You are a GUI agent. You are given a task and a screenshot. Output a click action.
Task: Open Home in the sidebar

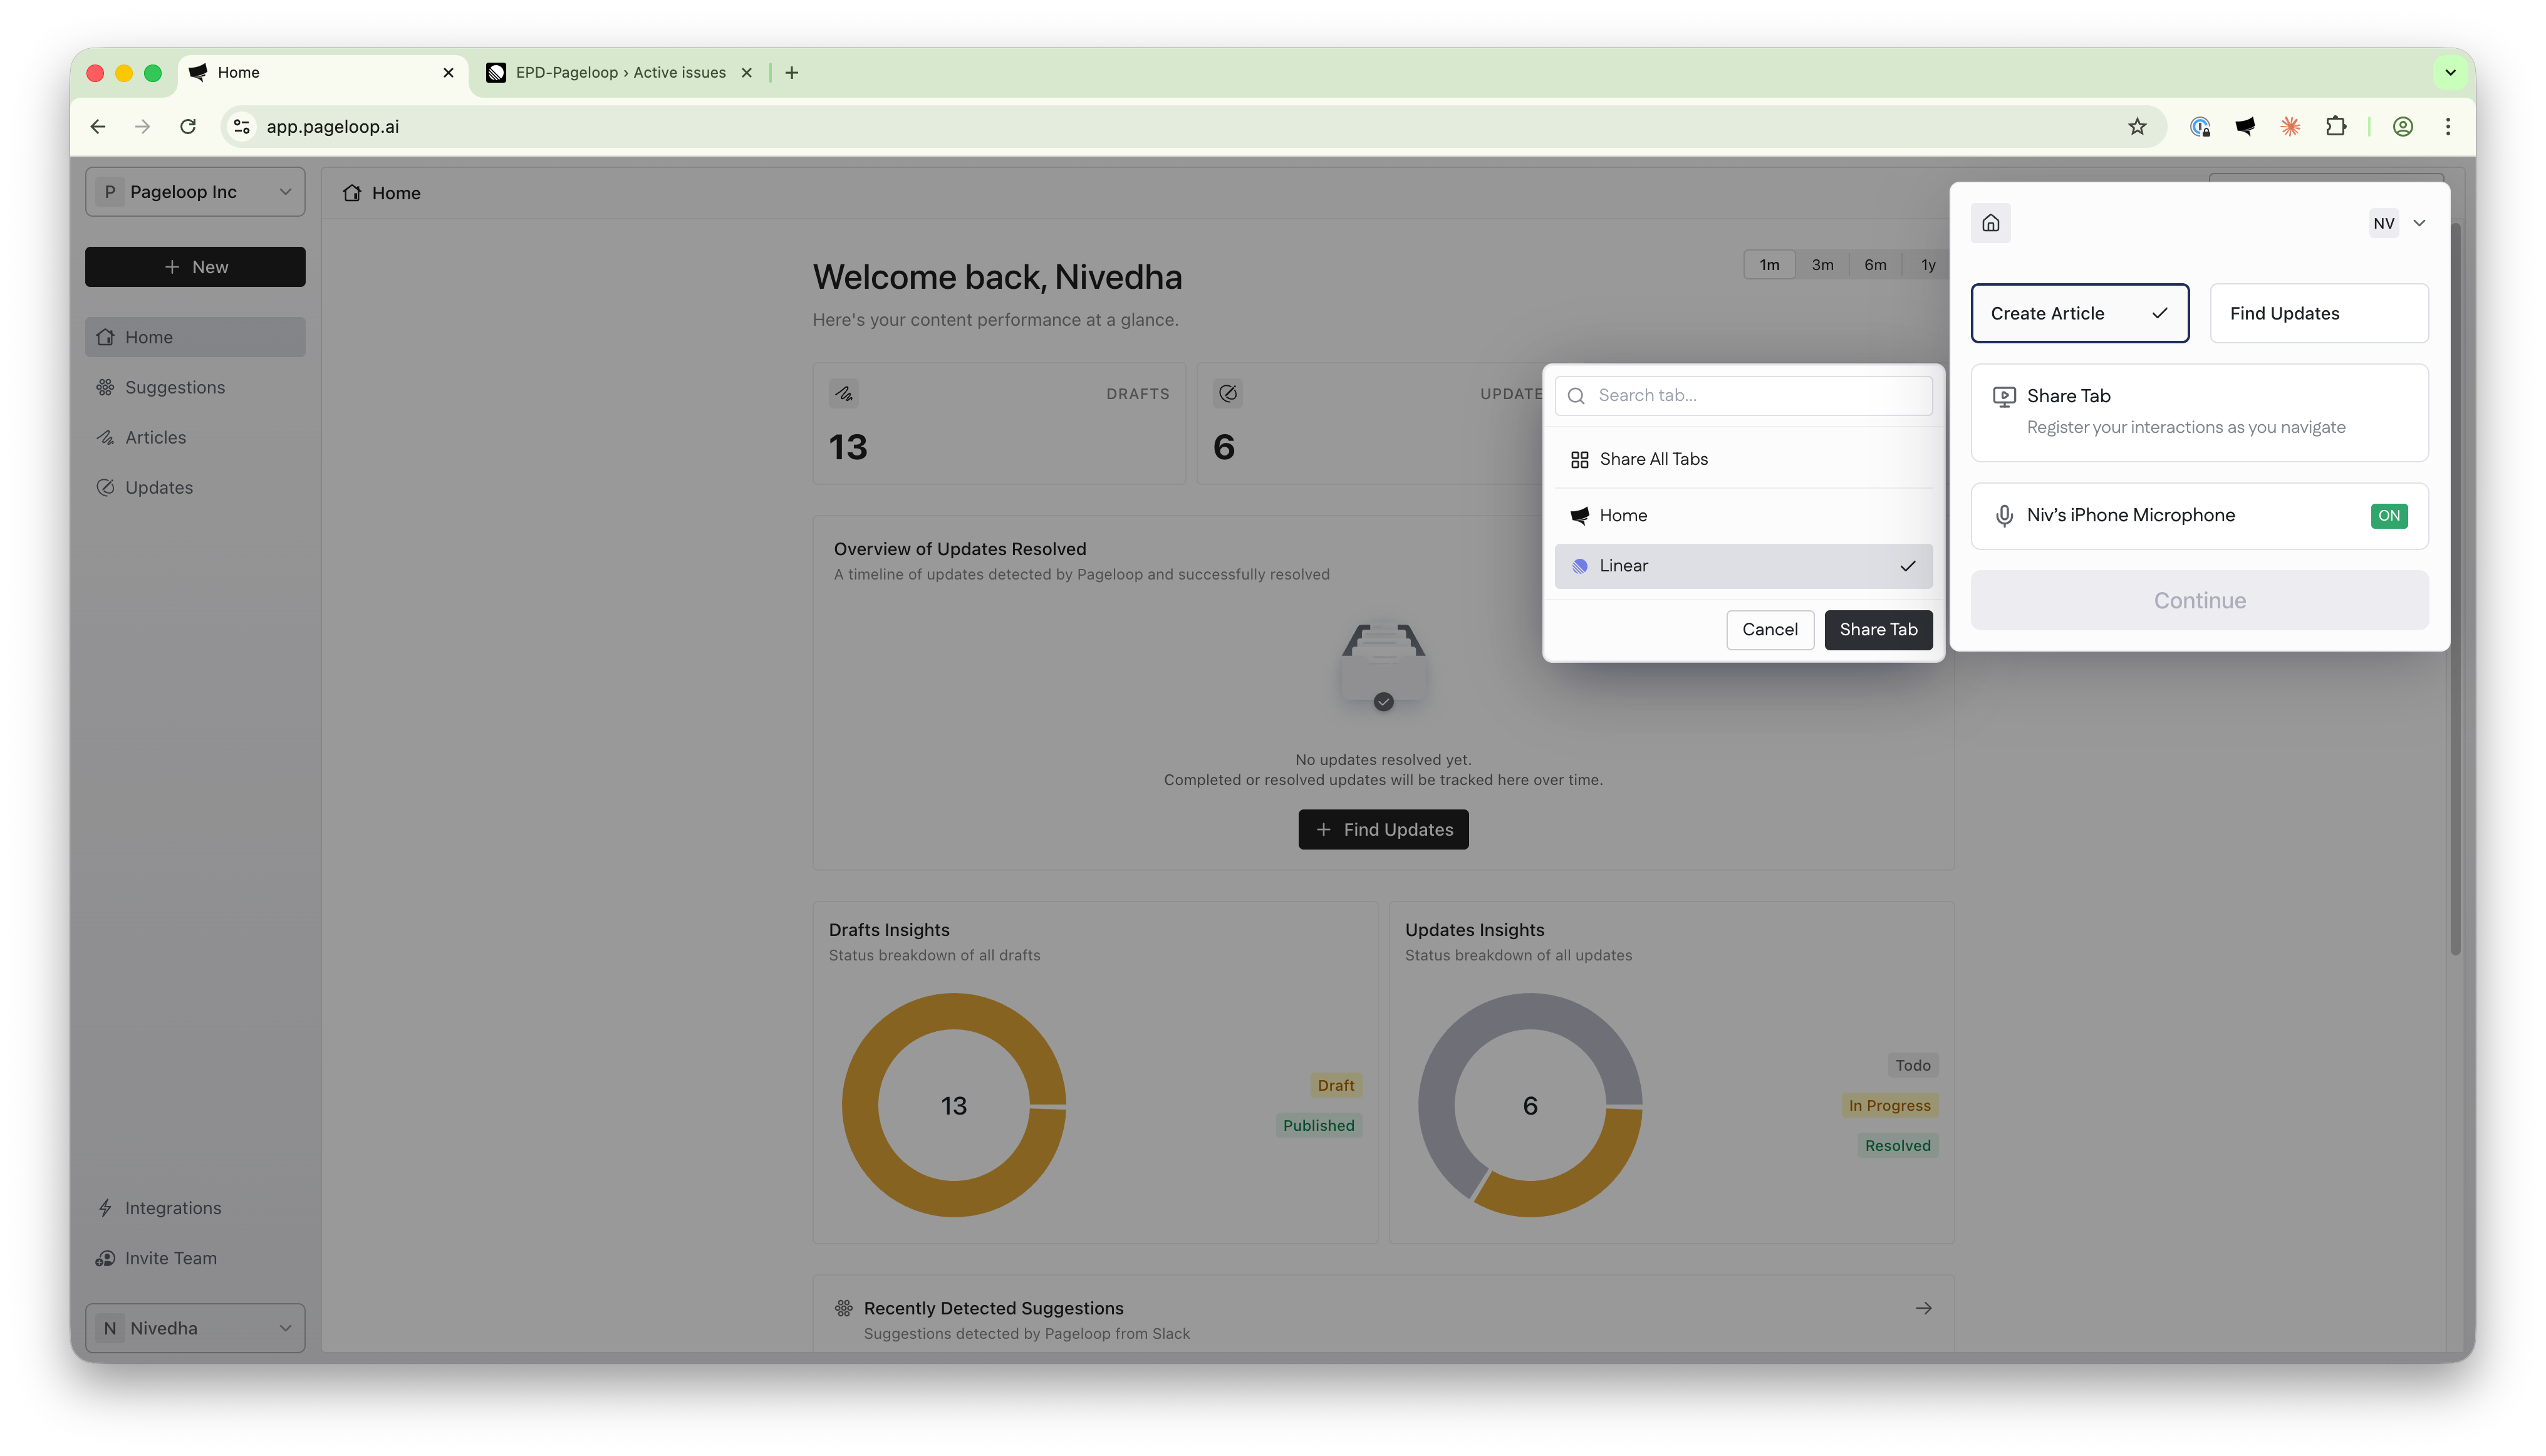click(x=195, y=337)
